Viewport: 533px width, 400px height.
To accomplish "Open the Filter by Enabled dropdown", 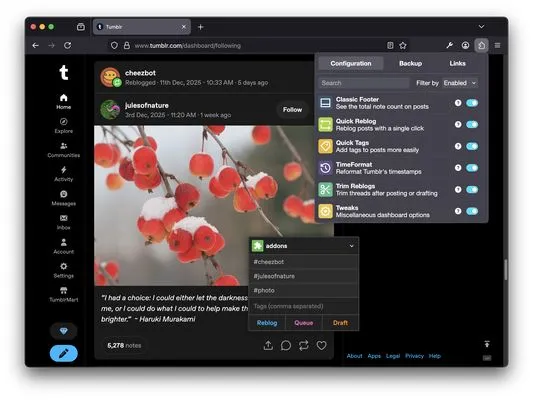I will 460,83.
